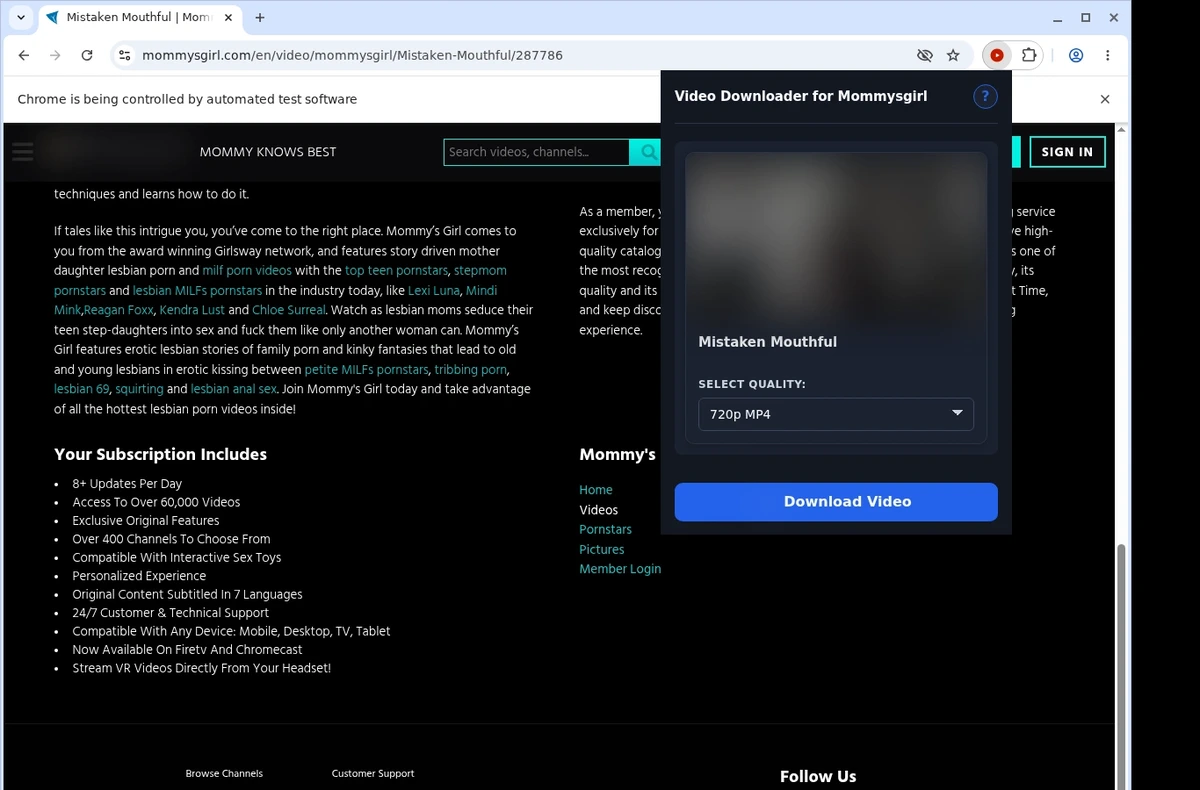Open the Pictures footer link
1200x790 pixels.
[602, 549]
